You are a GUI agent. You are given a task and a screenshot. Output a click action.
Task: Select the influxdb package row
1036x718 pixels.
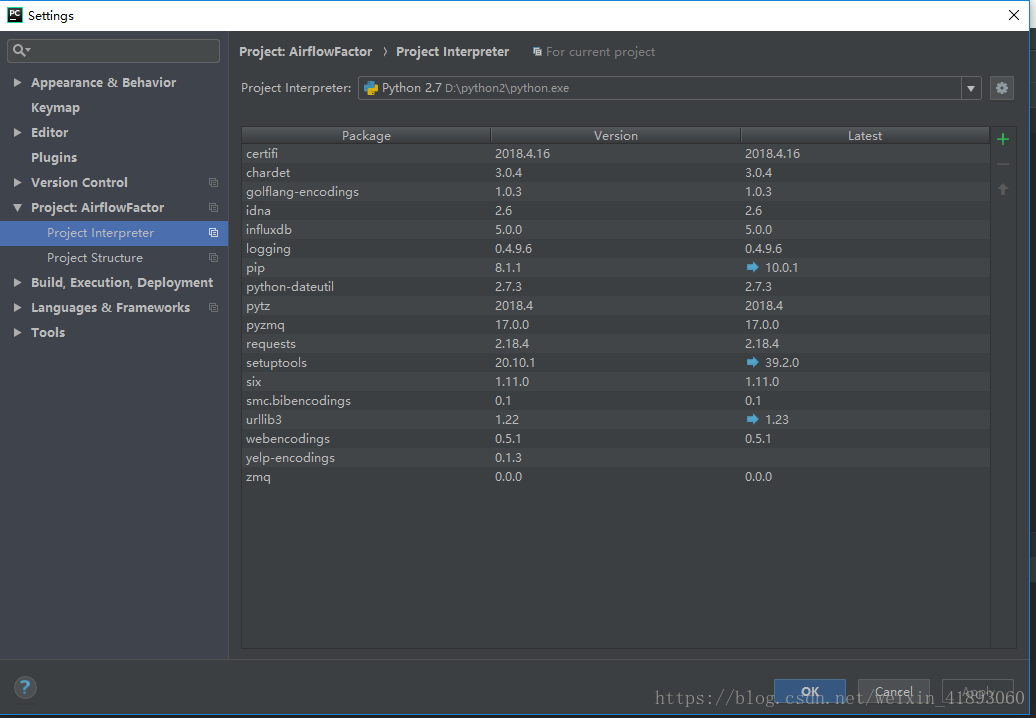616,229
